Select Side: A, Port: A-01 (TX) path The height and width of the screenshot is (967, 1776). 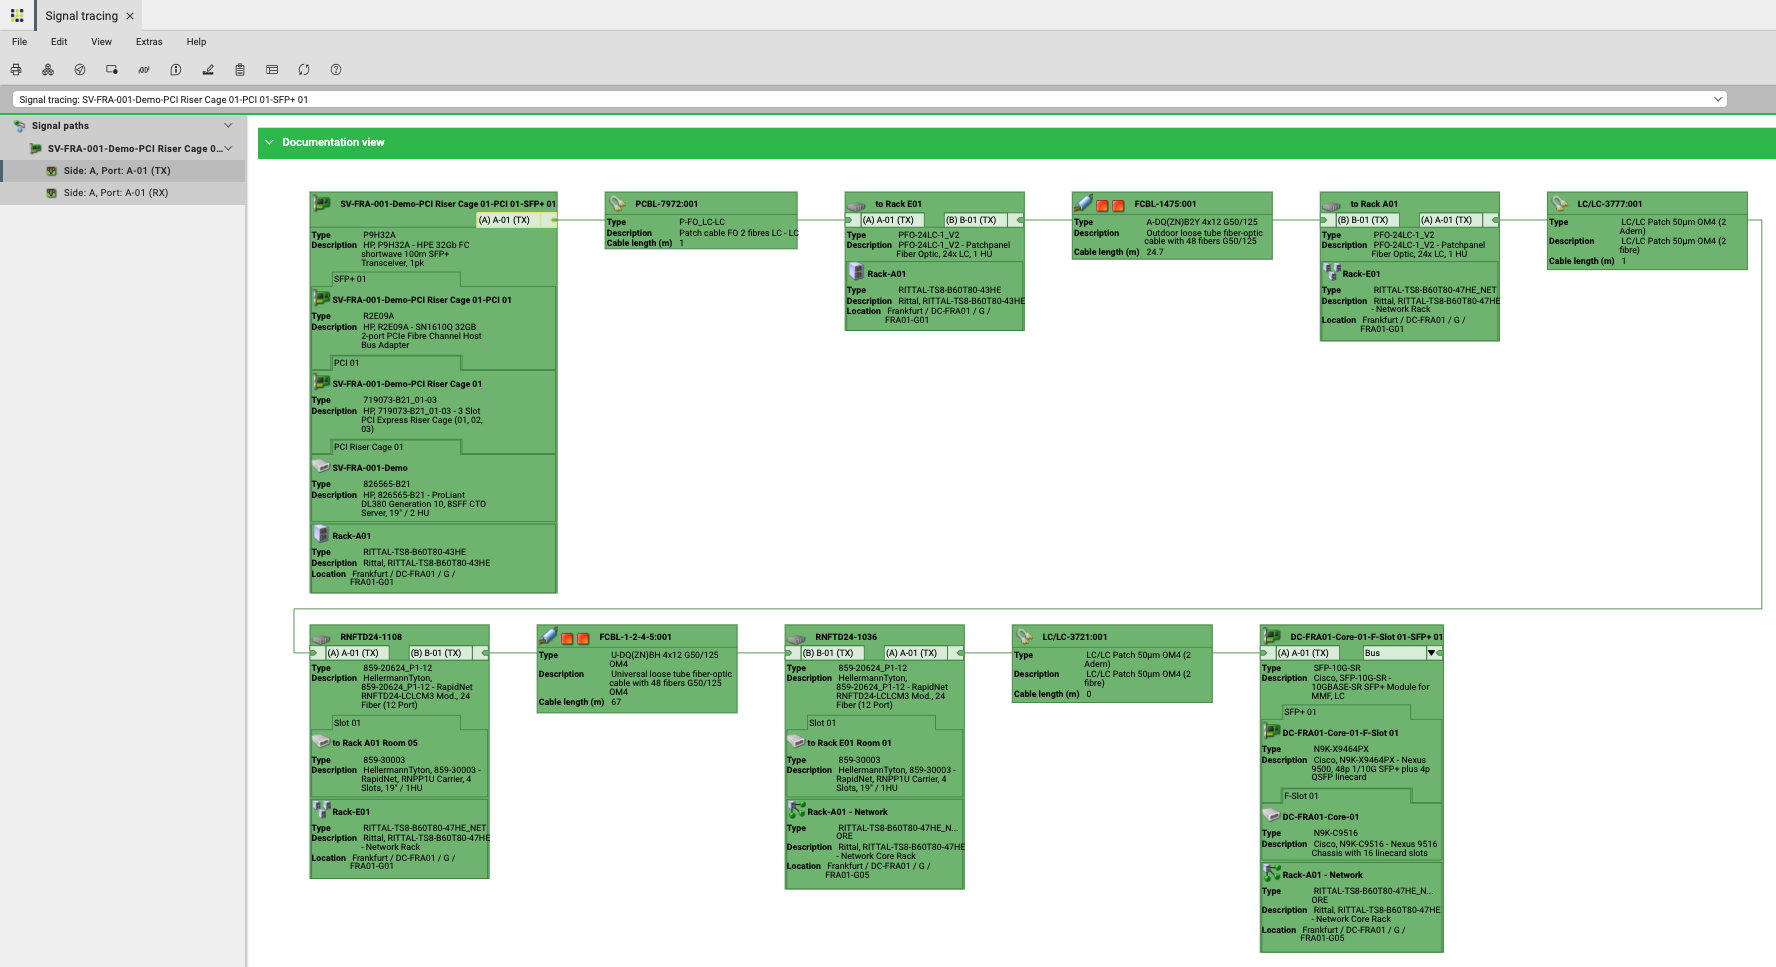[x=117, y=171]
